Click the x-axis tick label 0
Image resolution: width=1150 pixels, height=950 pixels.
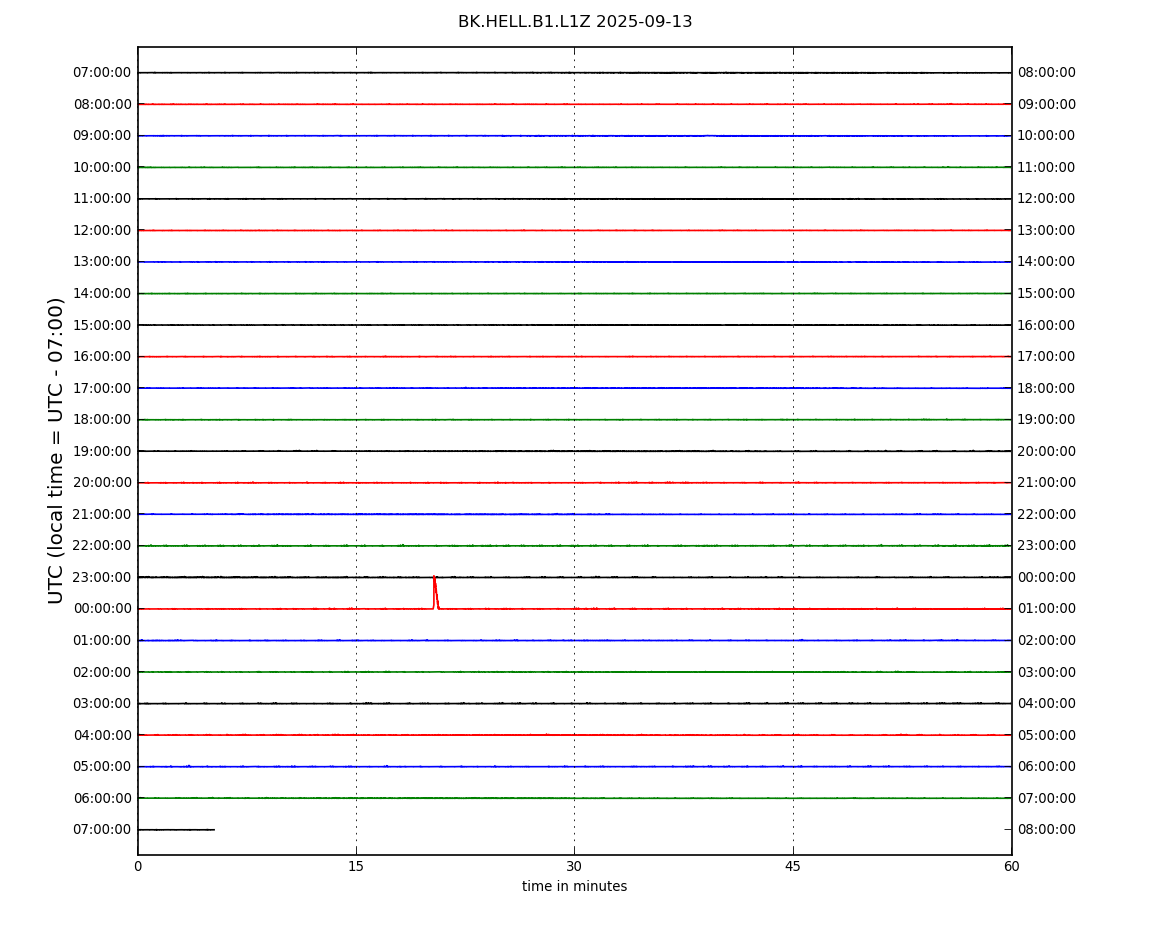pyautogui.click(x=138, y=866)
